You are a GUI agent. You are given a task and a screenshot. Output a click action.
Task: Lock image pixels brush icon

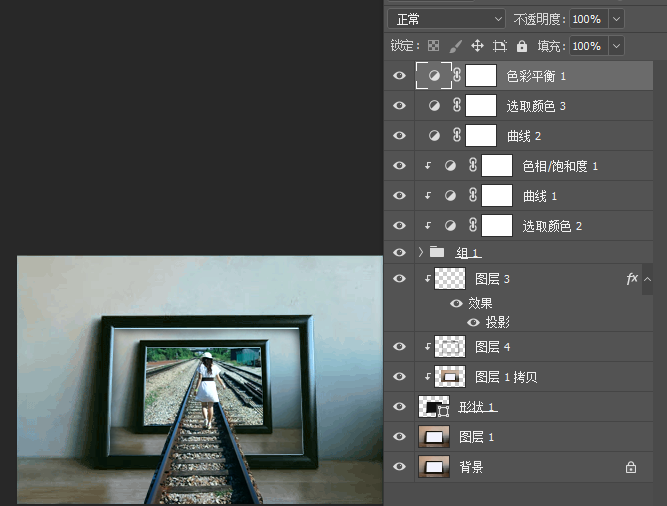click(x=456, y=46)
